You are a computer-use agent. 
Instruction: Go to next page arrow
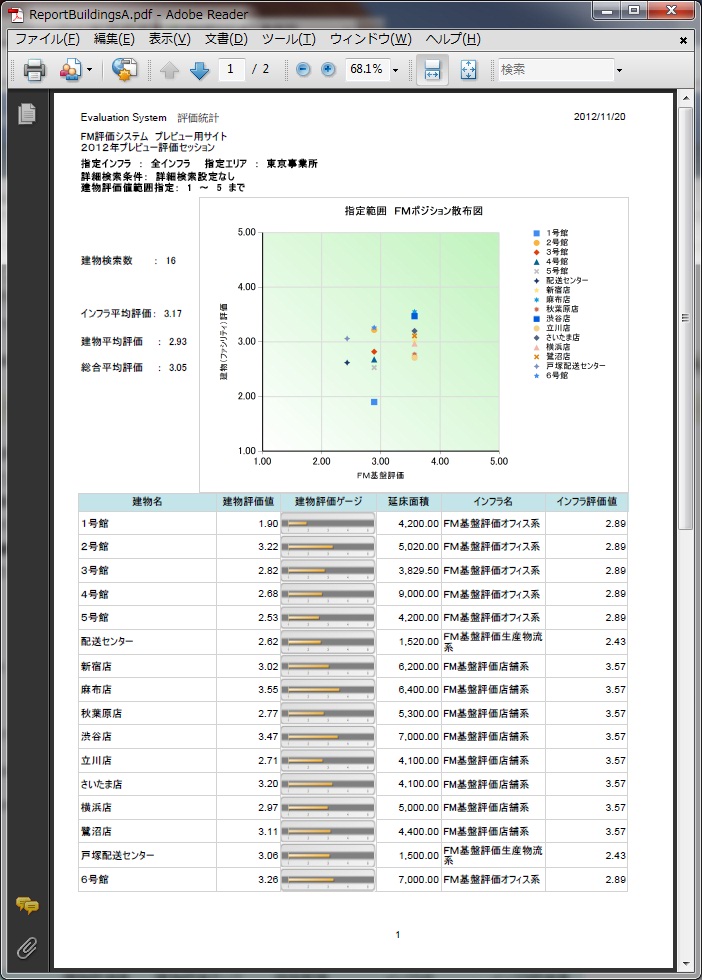[x=199, y=70]
